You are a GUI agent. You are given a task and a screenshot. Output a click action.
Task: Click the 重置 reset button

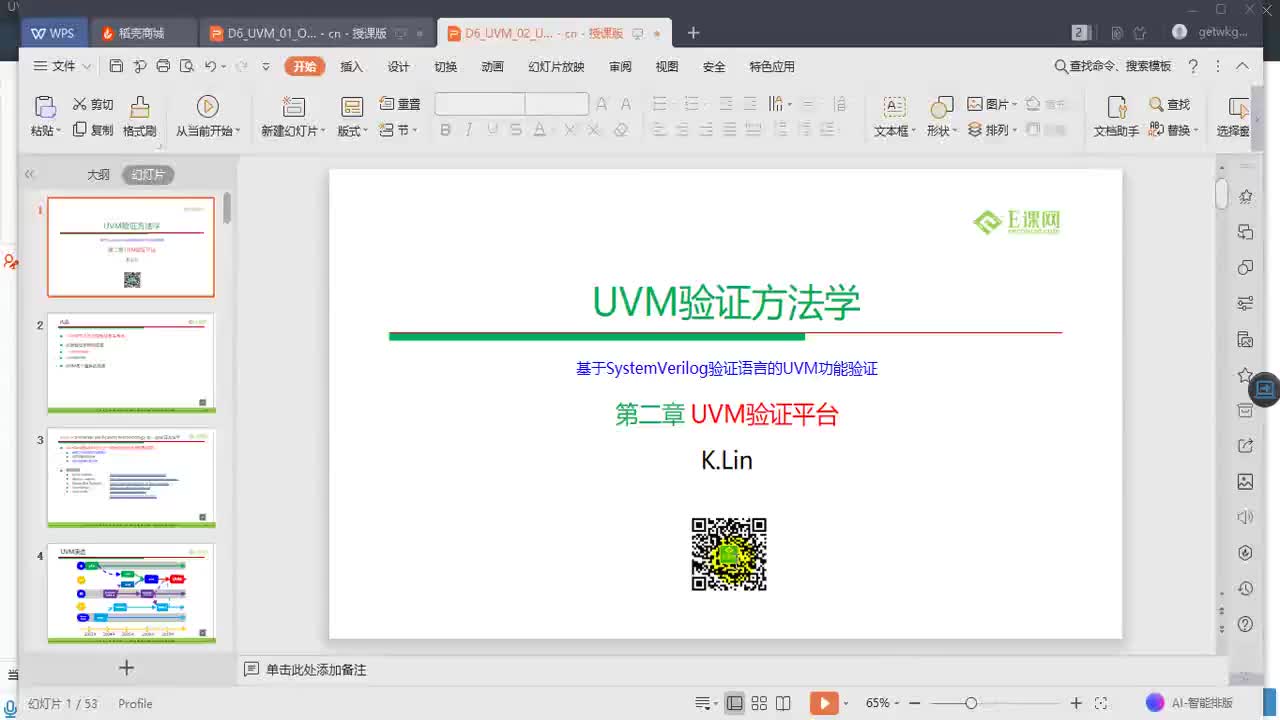click(x=400, y=104)
